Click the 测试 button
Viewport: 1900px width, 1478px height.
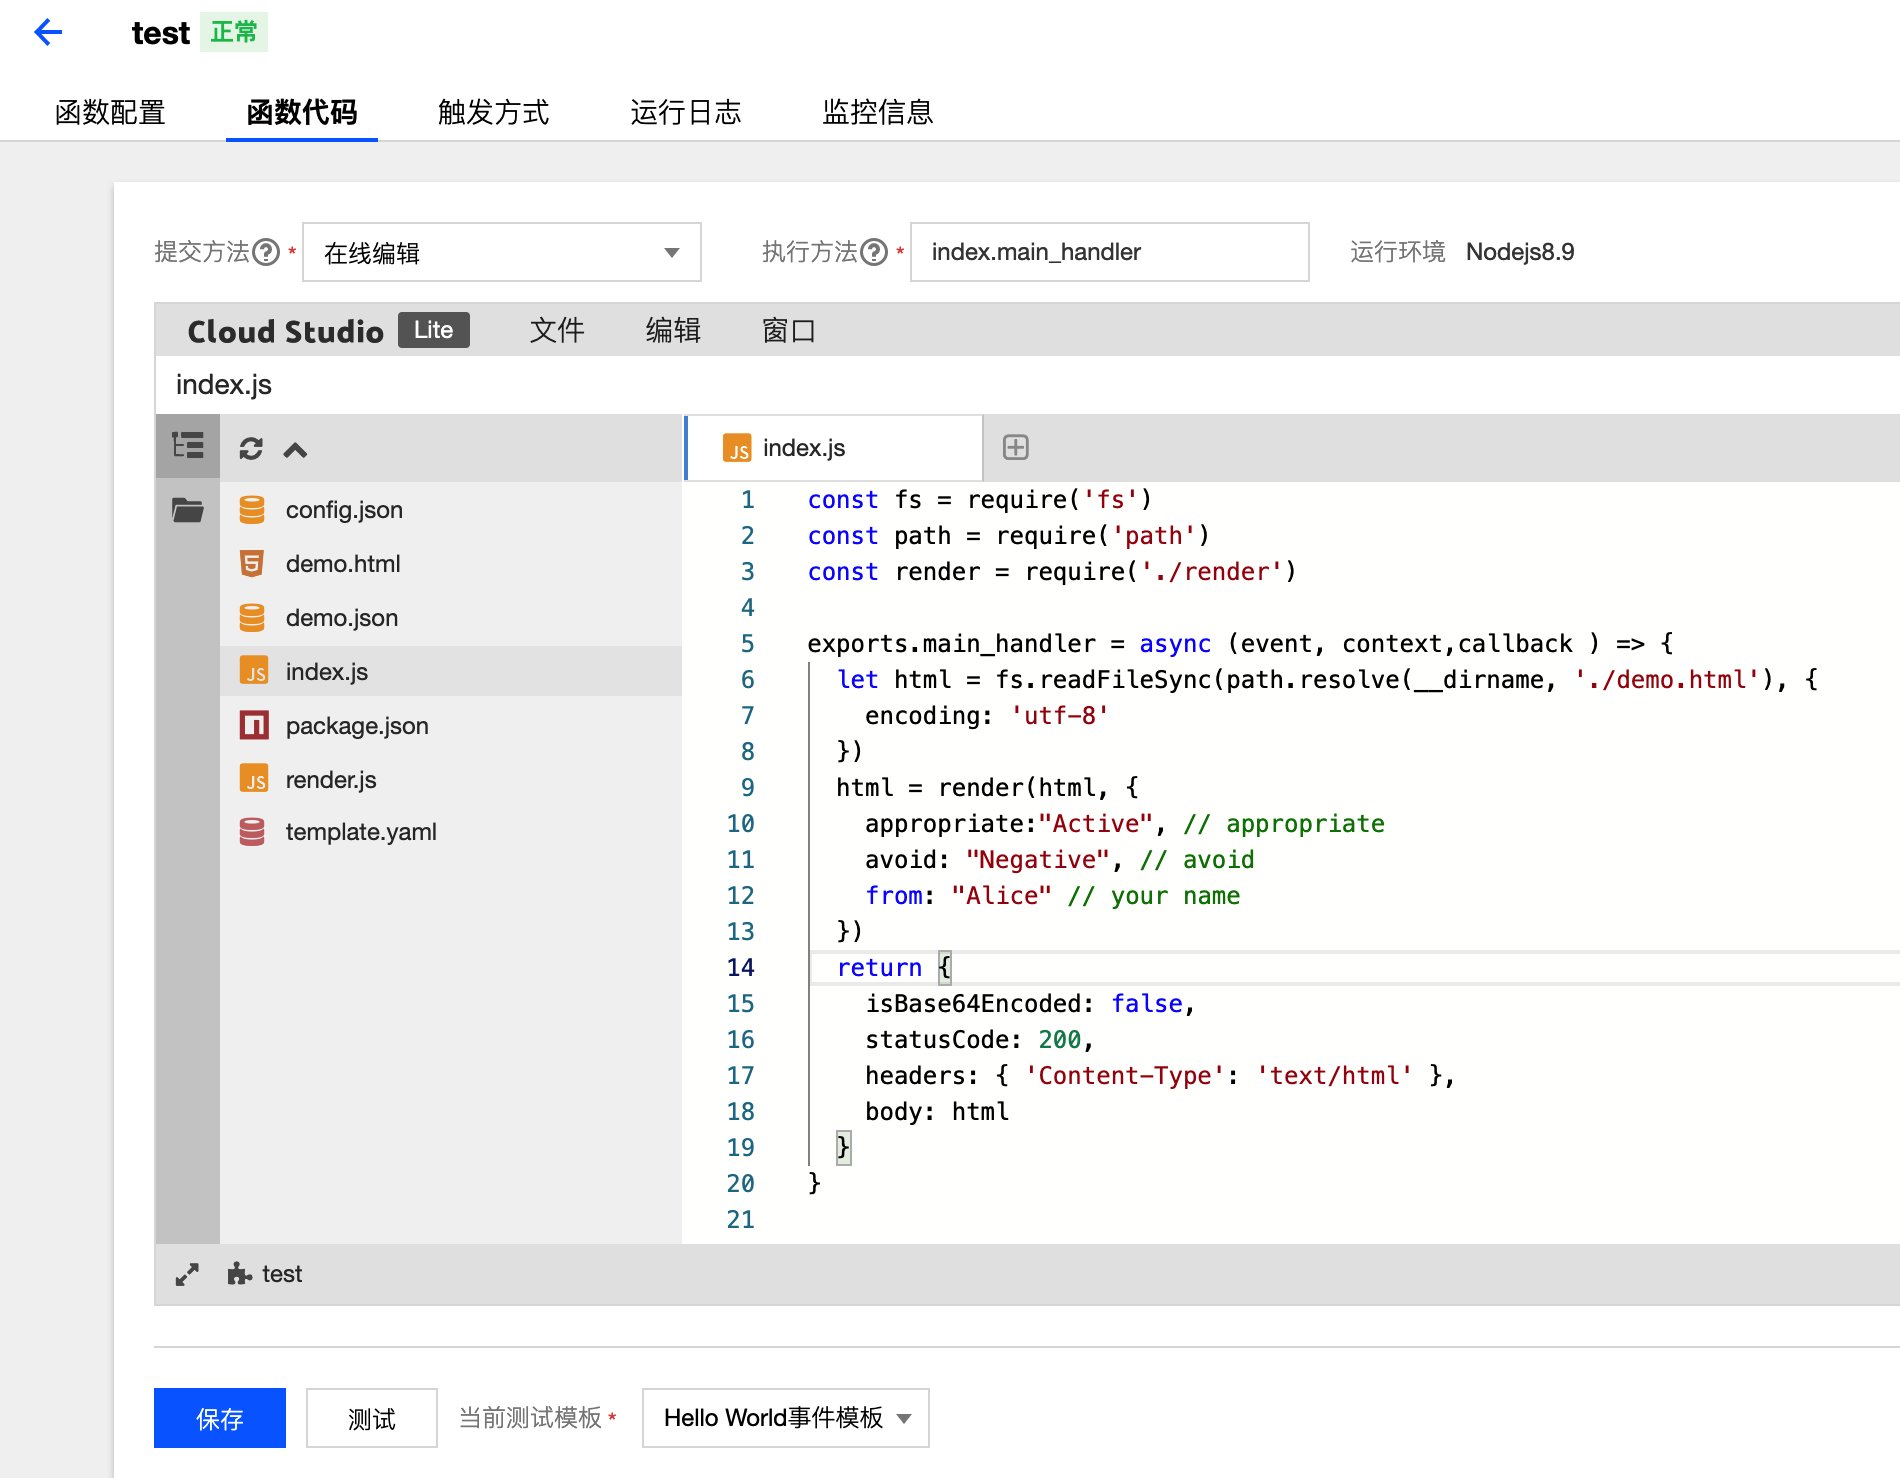click(x=372, y=1418)
